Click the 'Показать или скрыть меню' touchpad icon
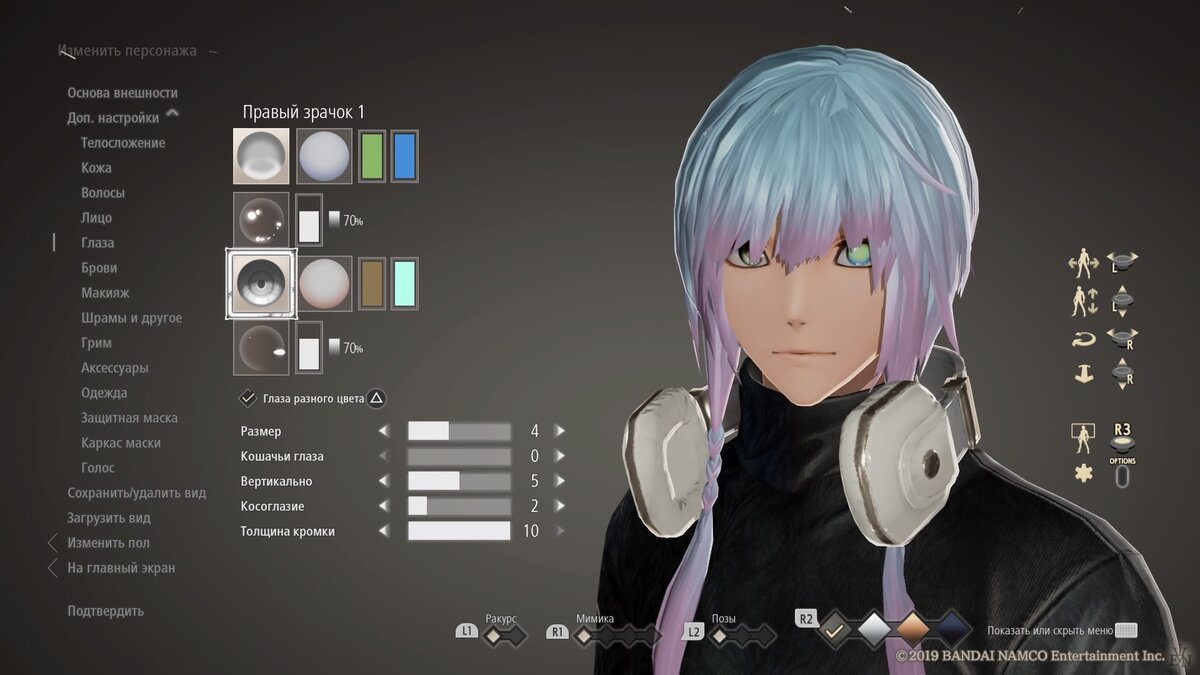 point(1127,631)
